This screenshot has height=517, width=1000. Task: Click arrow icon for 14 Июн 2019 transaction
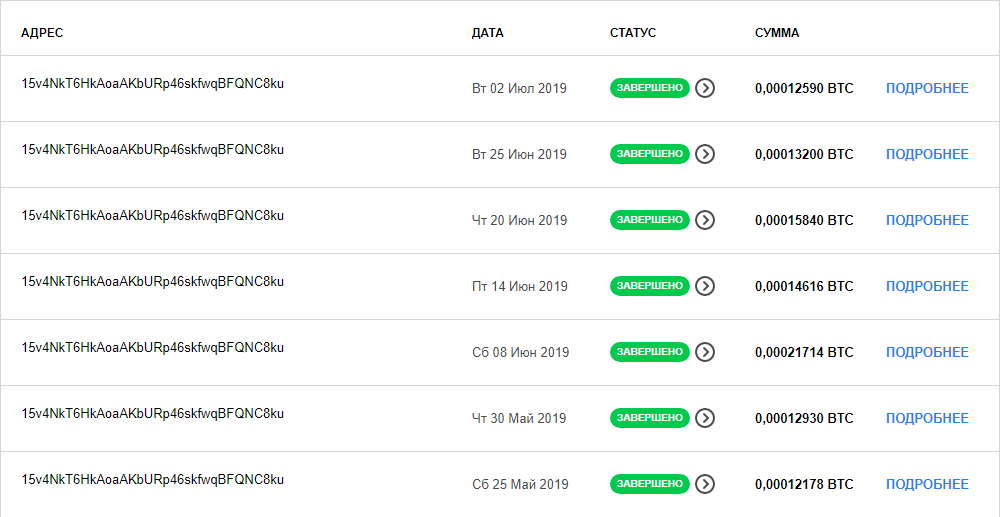coord(705,286)
